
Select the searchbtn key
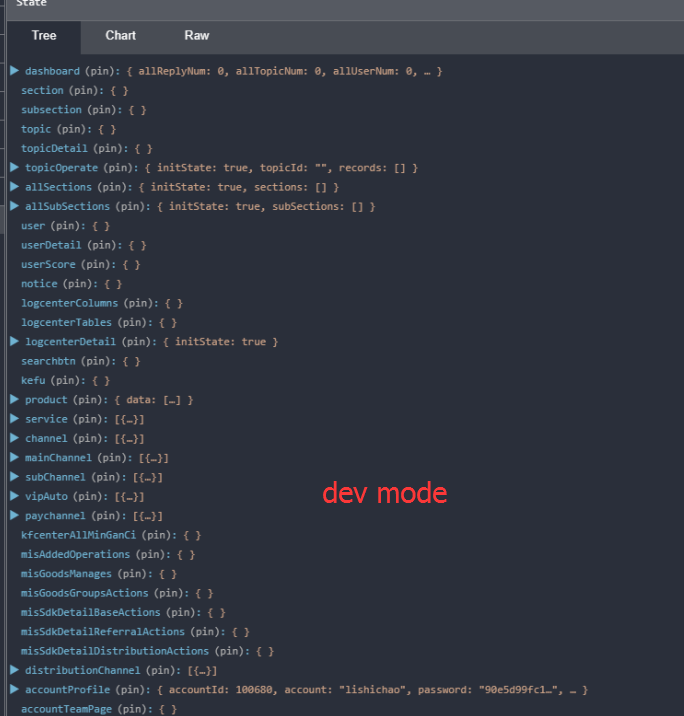pyautogui.click(x=48, y=361)
